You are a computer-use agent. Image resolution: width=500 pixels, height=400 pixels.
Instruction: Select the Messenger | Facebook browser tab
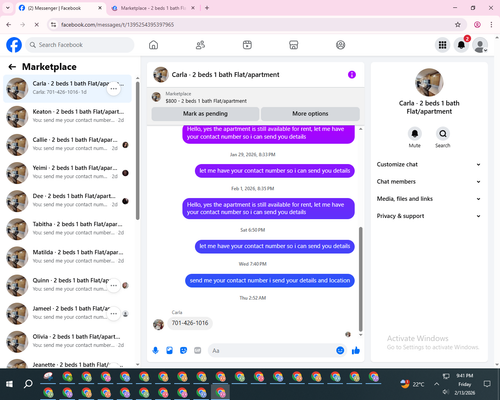60,8
